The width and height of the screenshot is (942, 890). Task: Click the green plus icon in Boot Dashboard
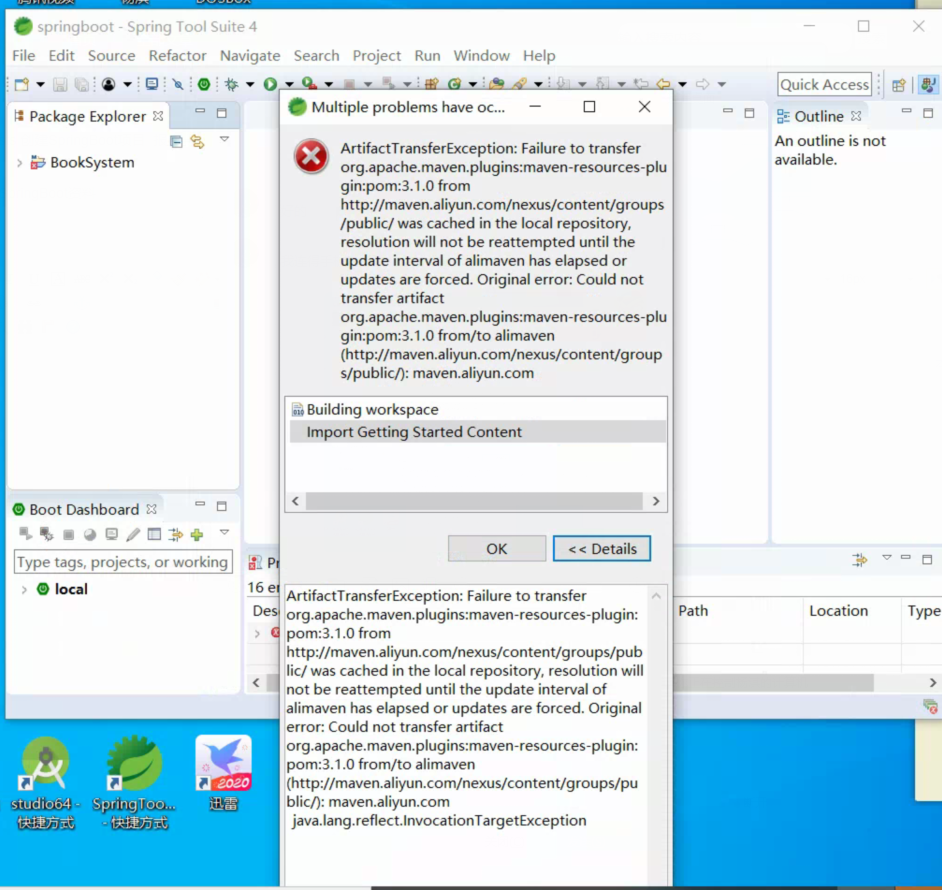197,535
